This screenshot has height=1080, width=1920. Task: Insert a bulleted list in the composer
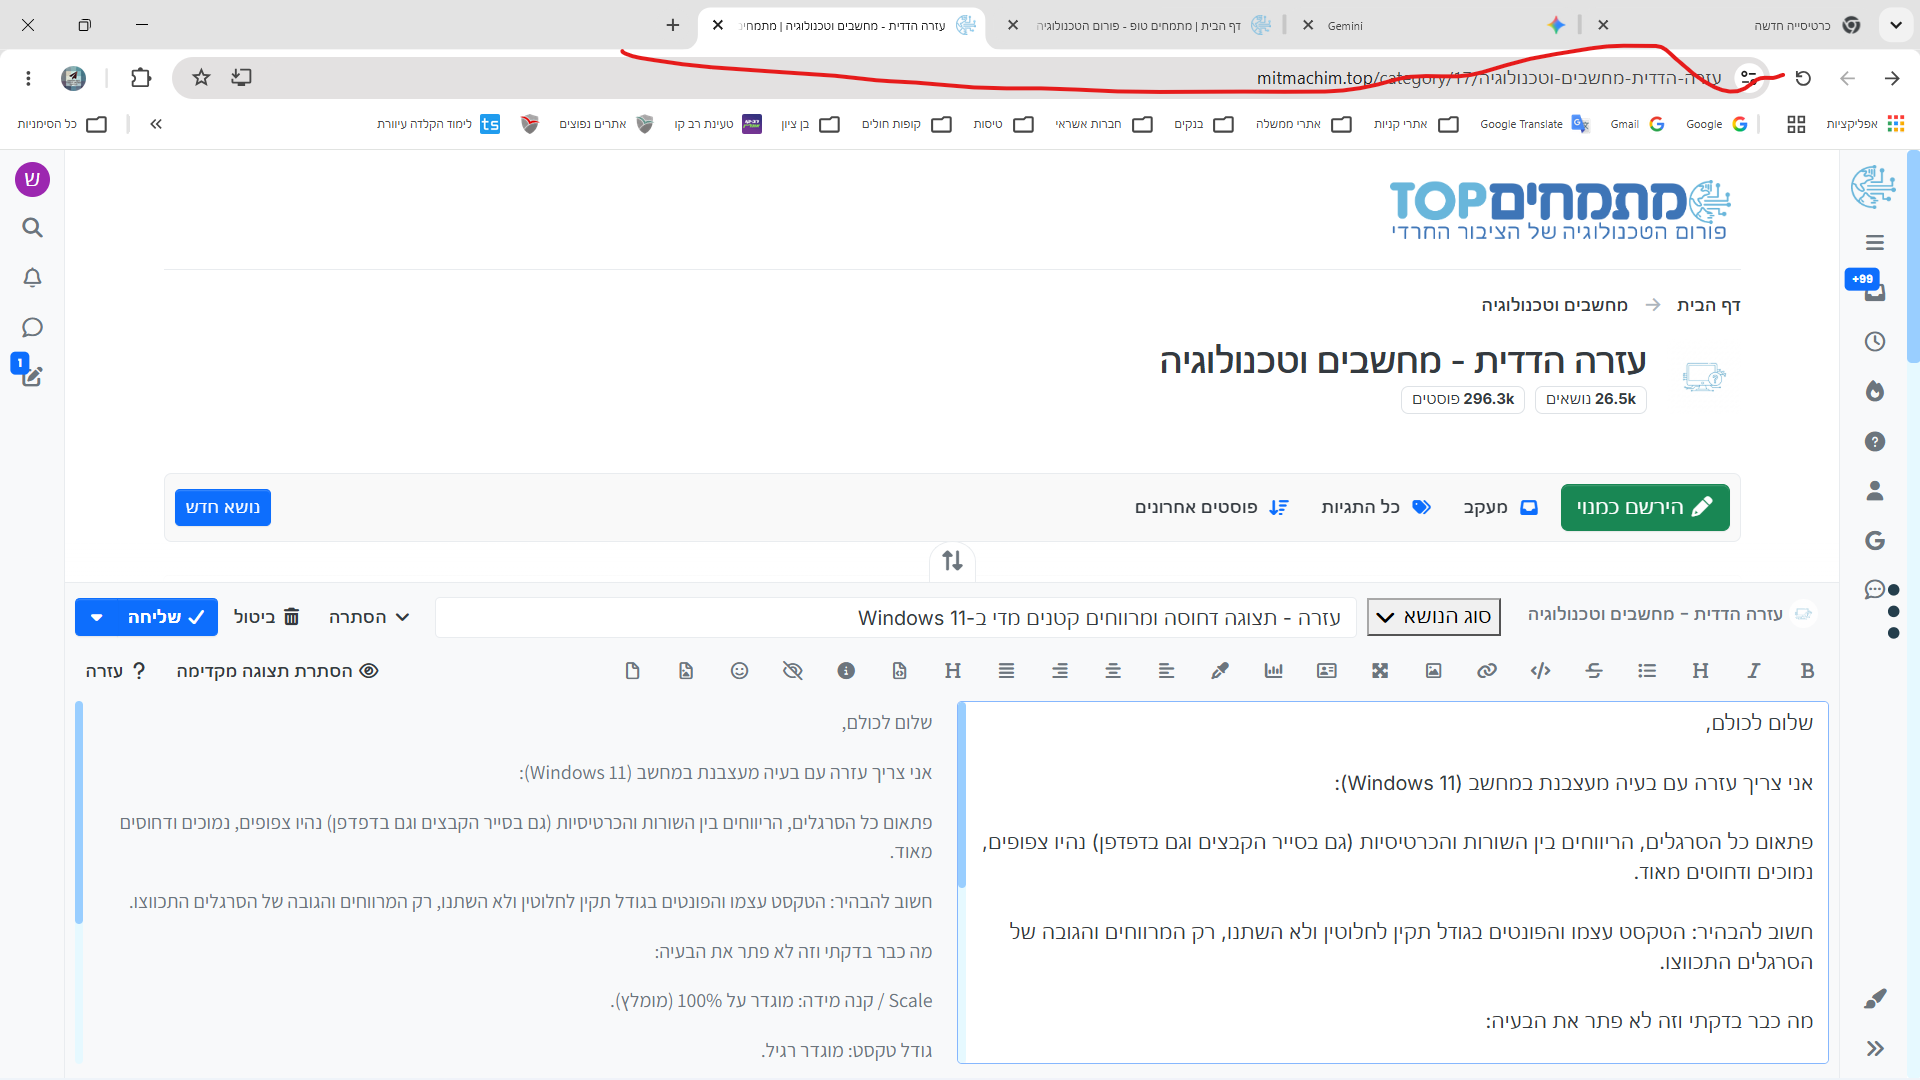pos(1647,671)
